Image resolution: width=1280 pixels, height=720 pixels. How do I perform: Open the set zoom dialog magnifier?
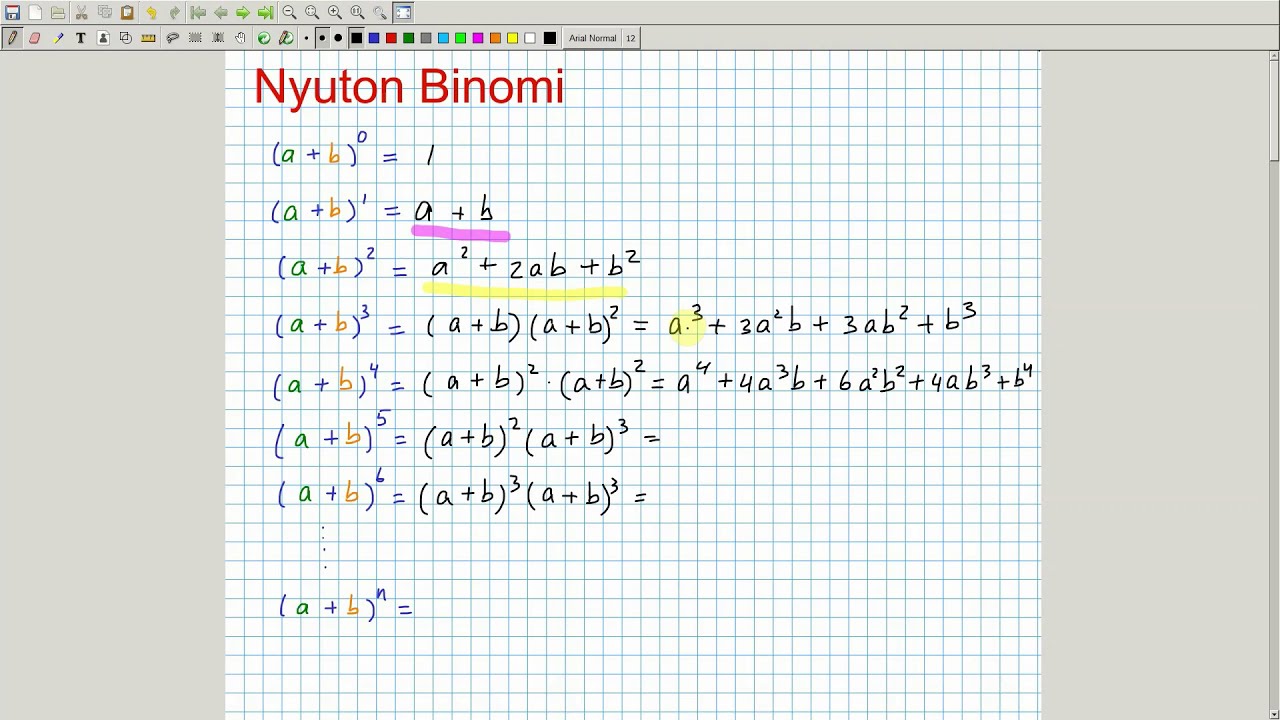tap(380, 13)
